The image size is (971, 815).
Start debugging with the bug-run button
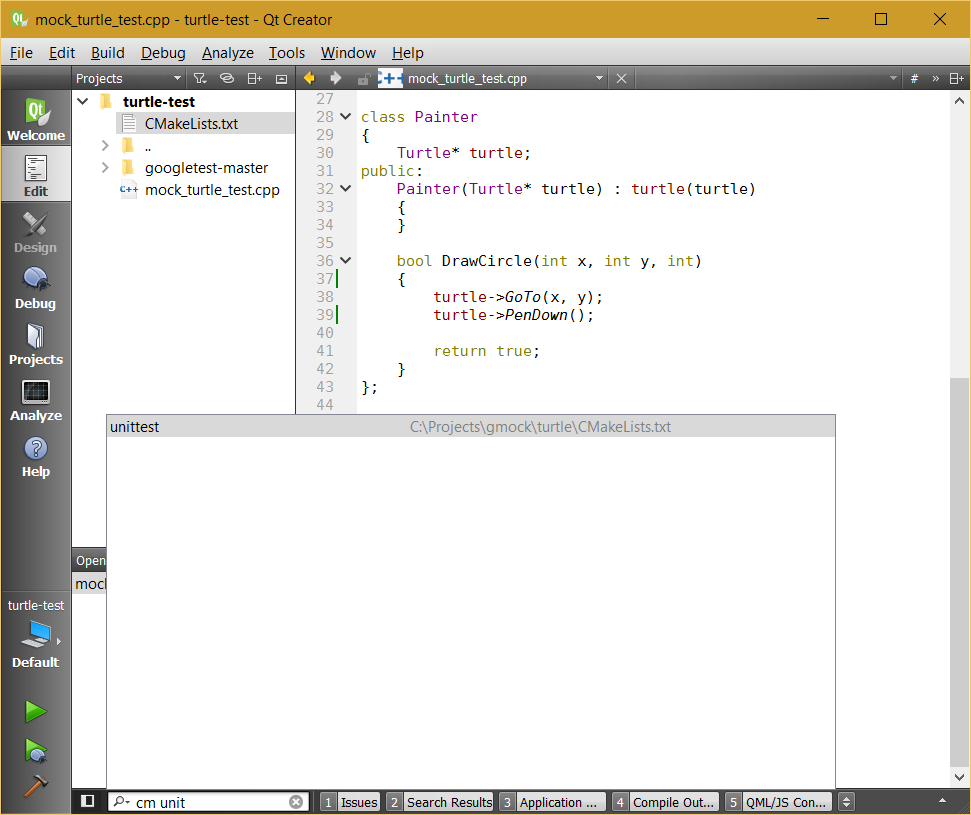pyautogui.click(x=35, y=750)
